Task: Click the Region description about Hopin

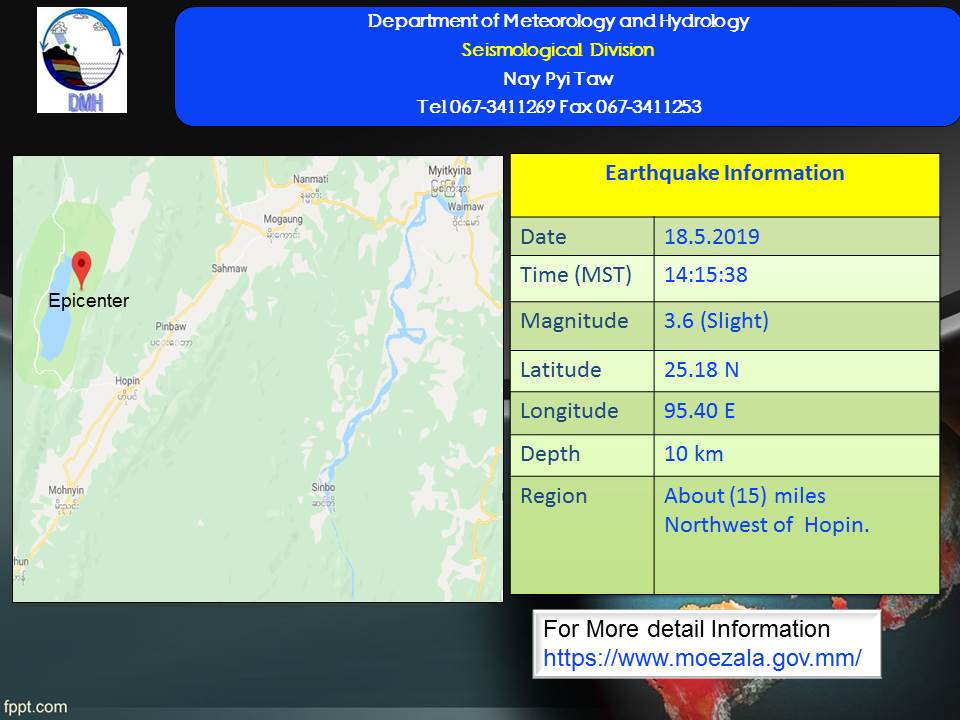Action: tap(767, 510)
